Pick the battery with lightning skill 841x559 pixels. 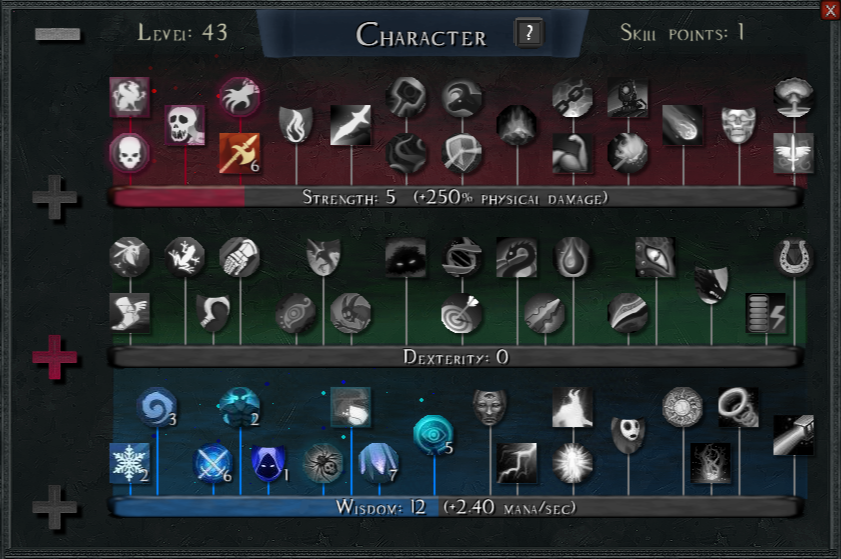point(766,313)
